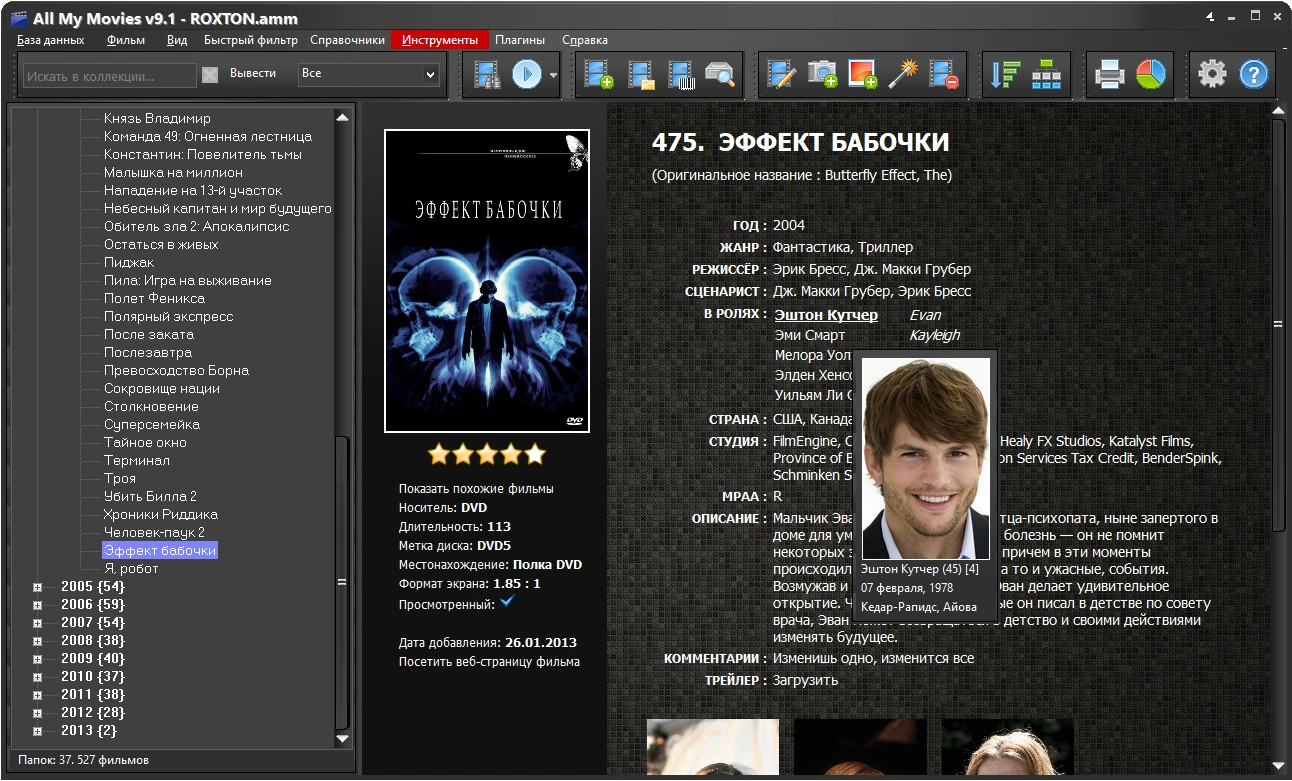The width and height of the screenshot is (1292, 781).
Task: Click the movie list scrollbar thumb
Action: tap(342, 581)
